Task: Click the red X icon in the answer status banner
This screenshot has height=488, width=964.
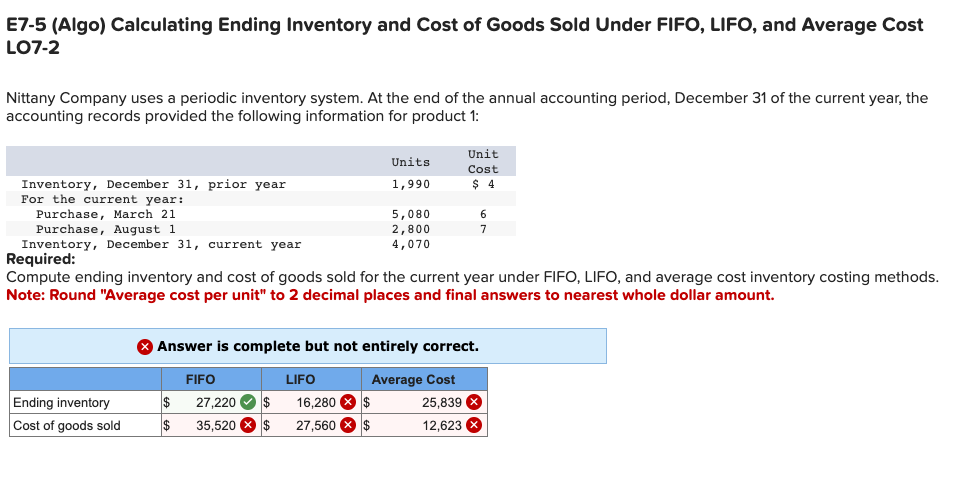Action: (x=144, y=347)
